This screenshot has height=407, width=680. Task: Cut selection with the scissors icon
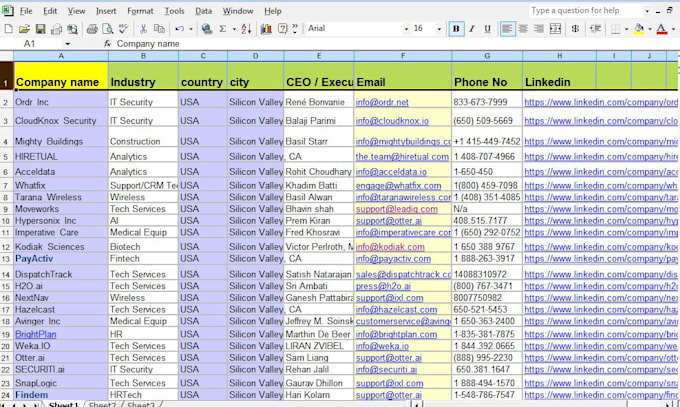pyautogui.click(x=143, y=29)
